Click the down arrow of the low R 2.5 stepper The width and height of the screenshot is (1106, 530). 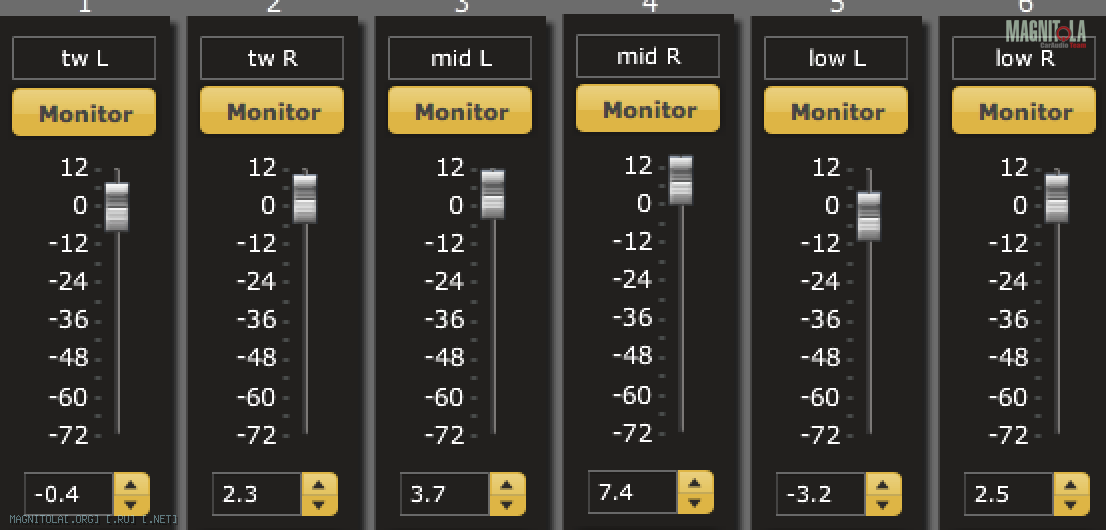point(1071,505)
